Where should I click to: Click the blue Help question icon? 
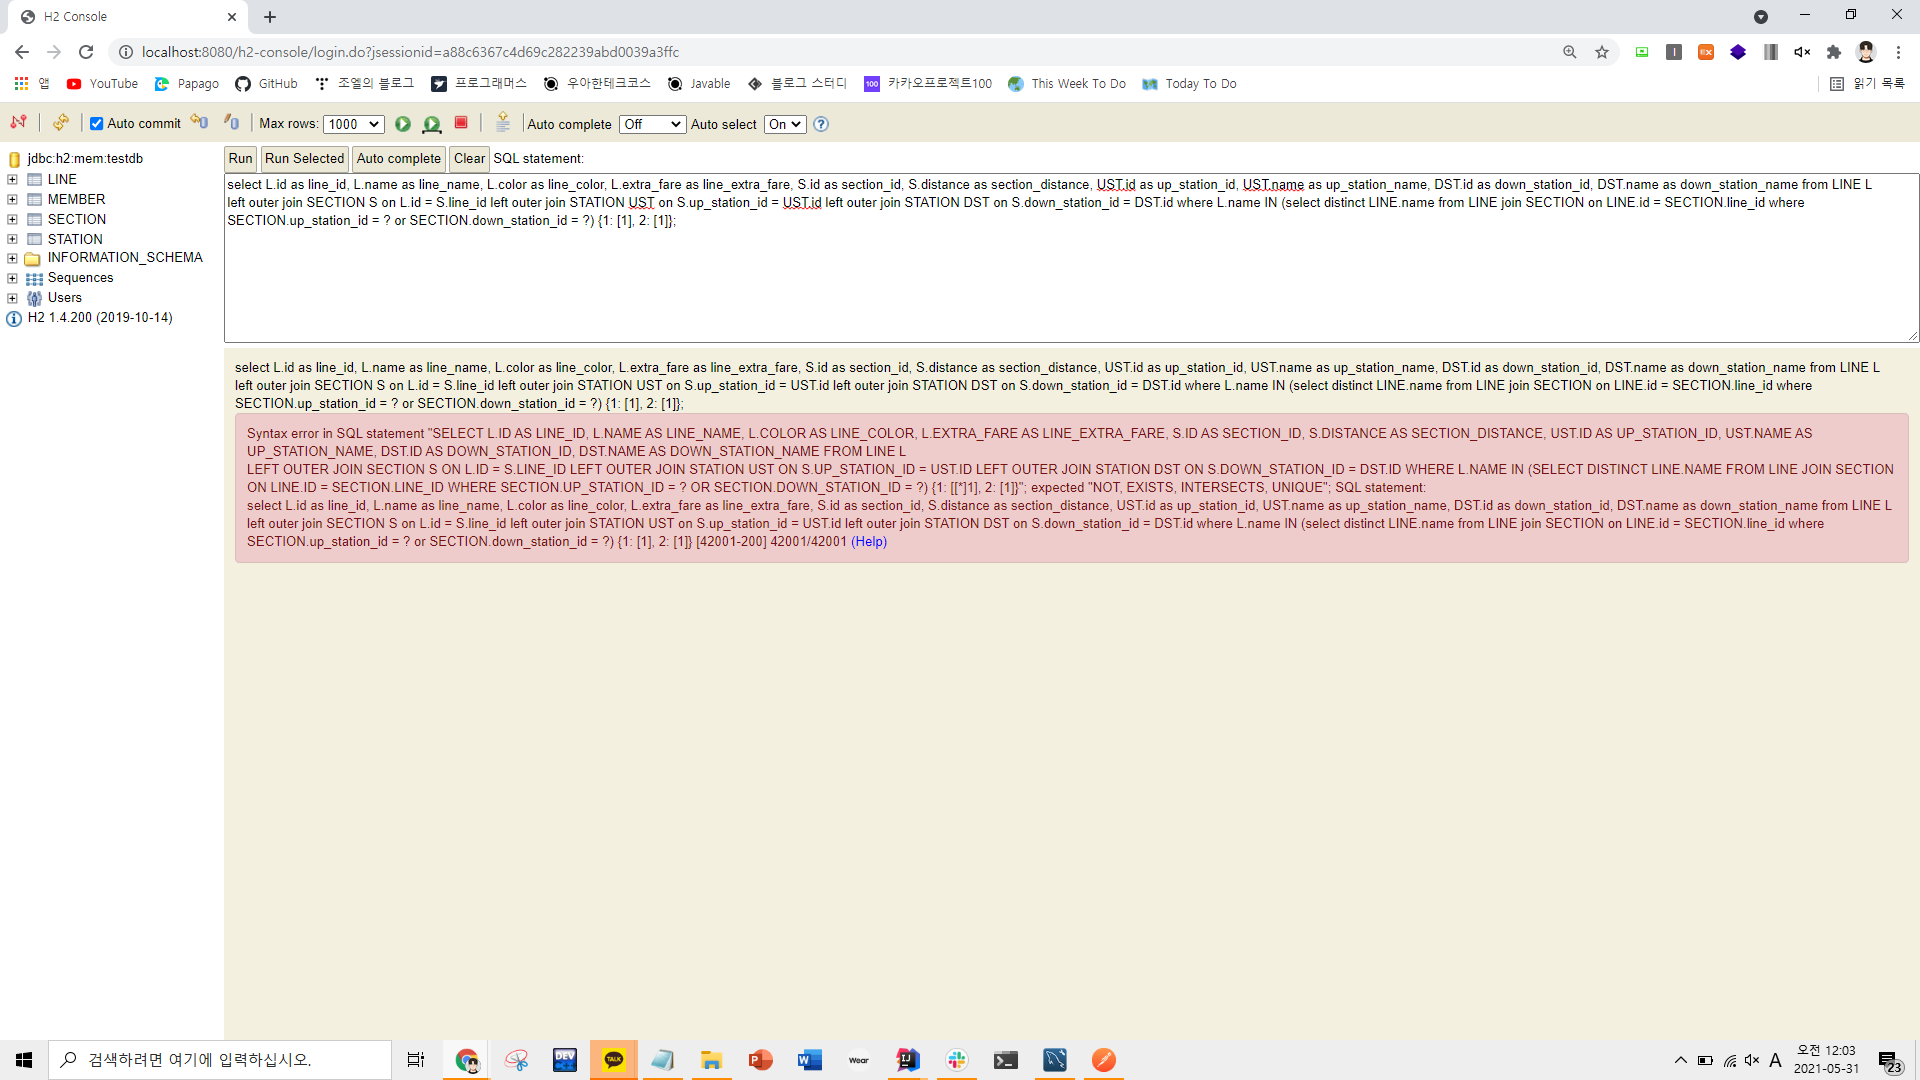pos(821,124)
